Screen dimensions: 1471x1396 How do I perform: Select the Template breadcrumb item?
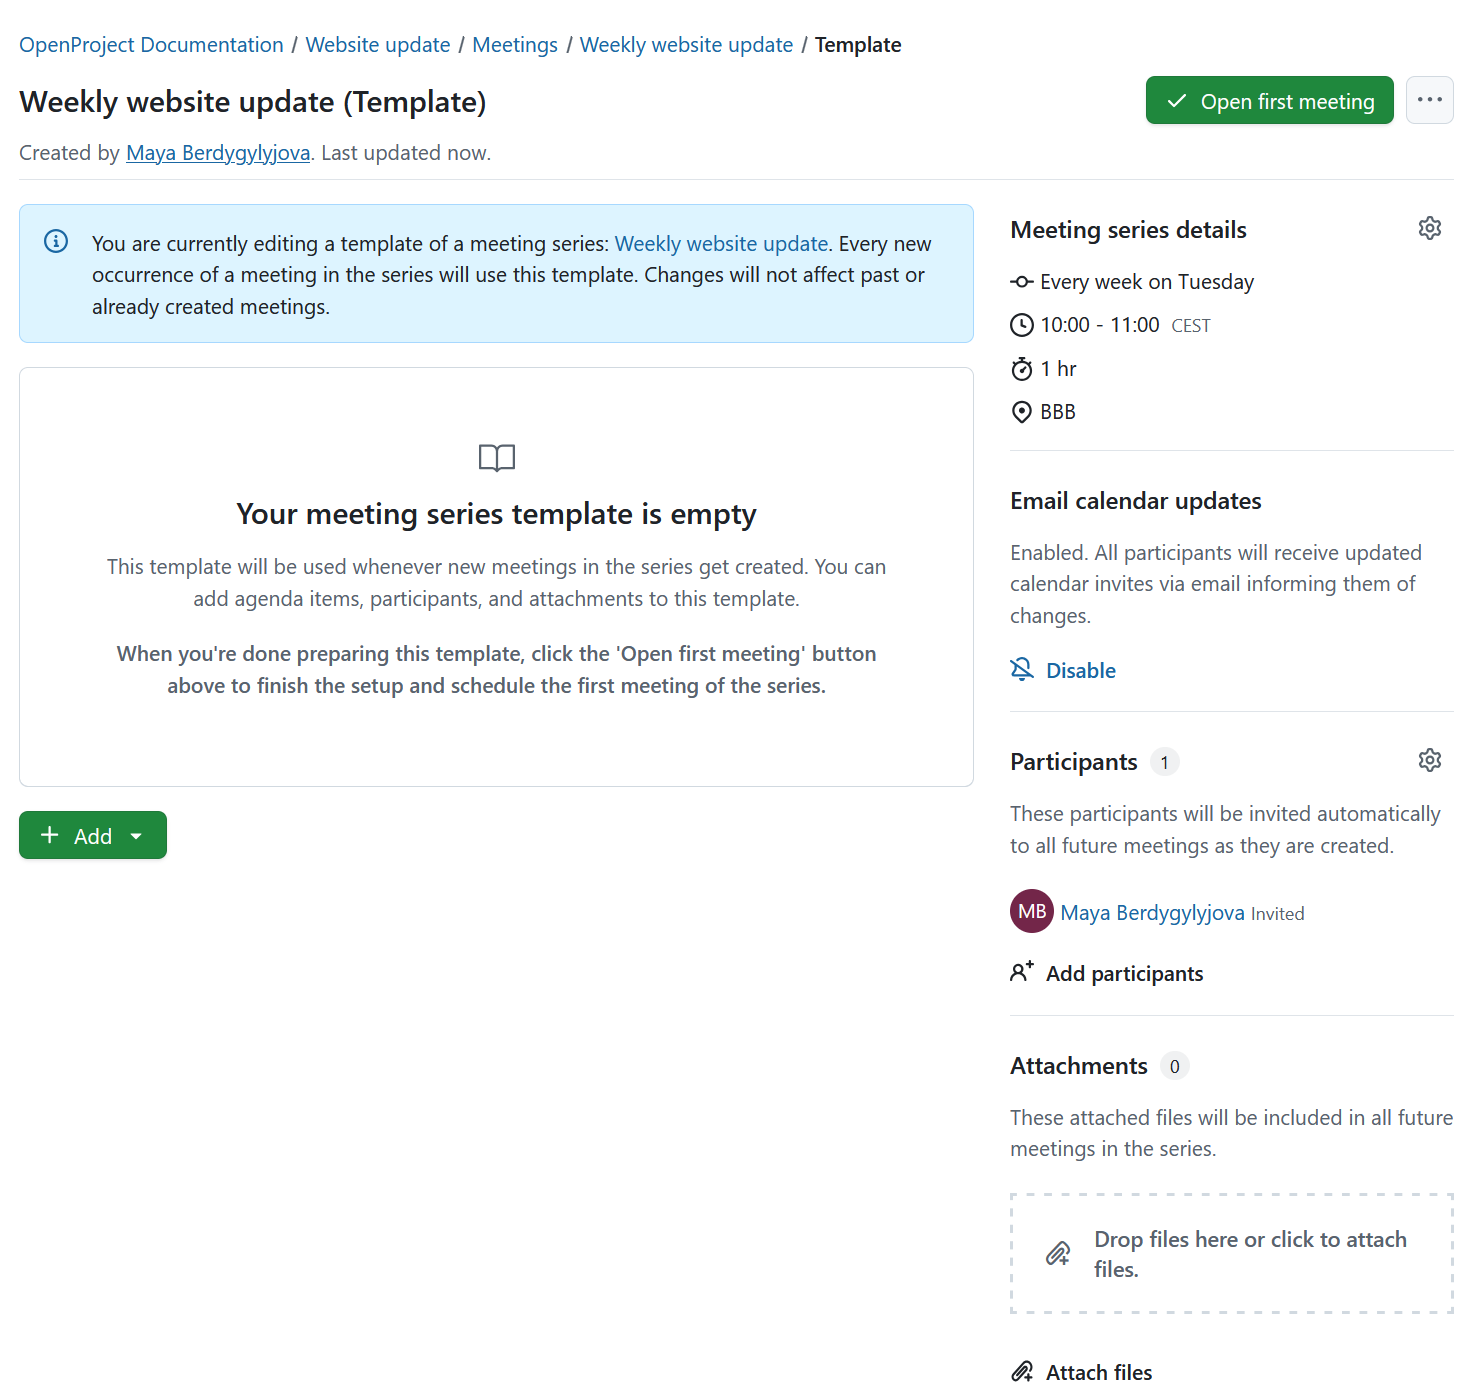pyautogui.click(x=858, y=44)
